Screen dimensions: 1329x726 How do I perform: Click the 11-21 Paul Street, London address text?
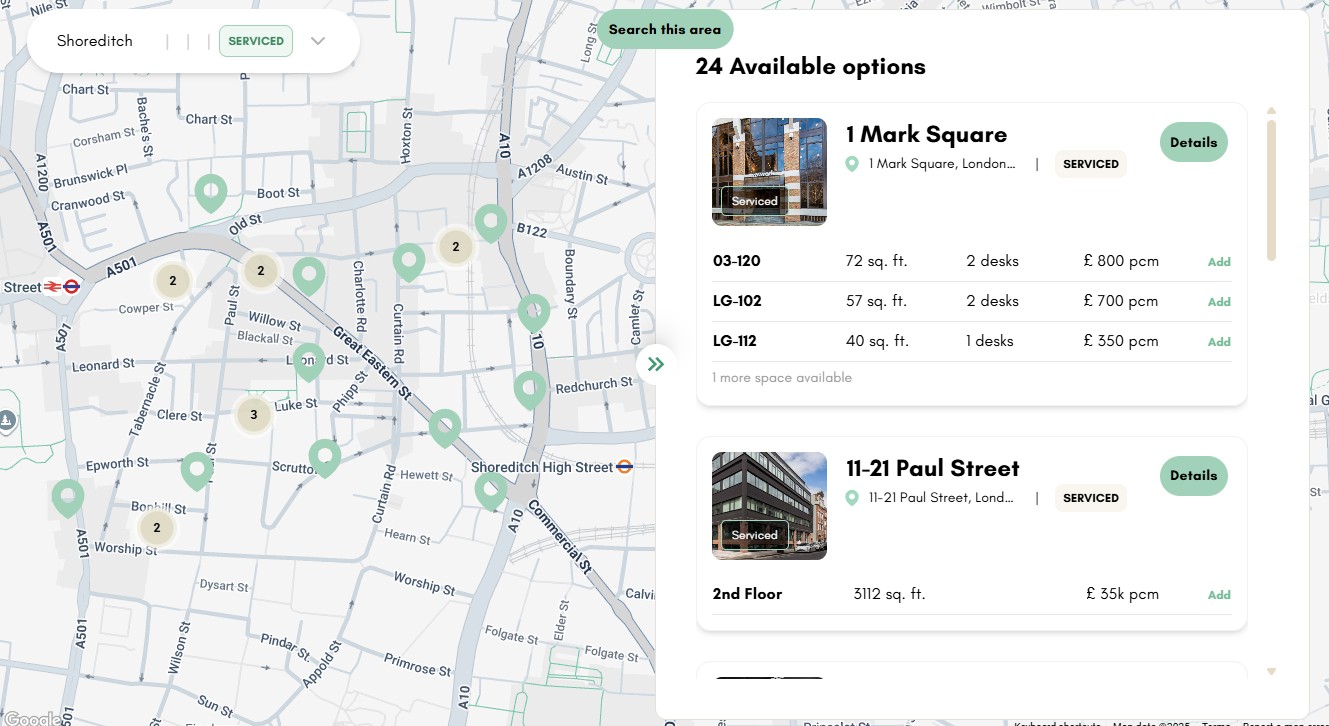coord(942,498)
